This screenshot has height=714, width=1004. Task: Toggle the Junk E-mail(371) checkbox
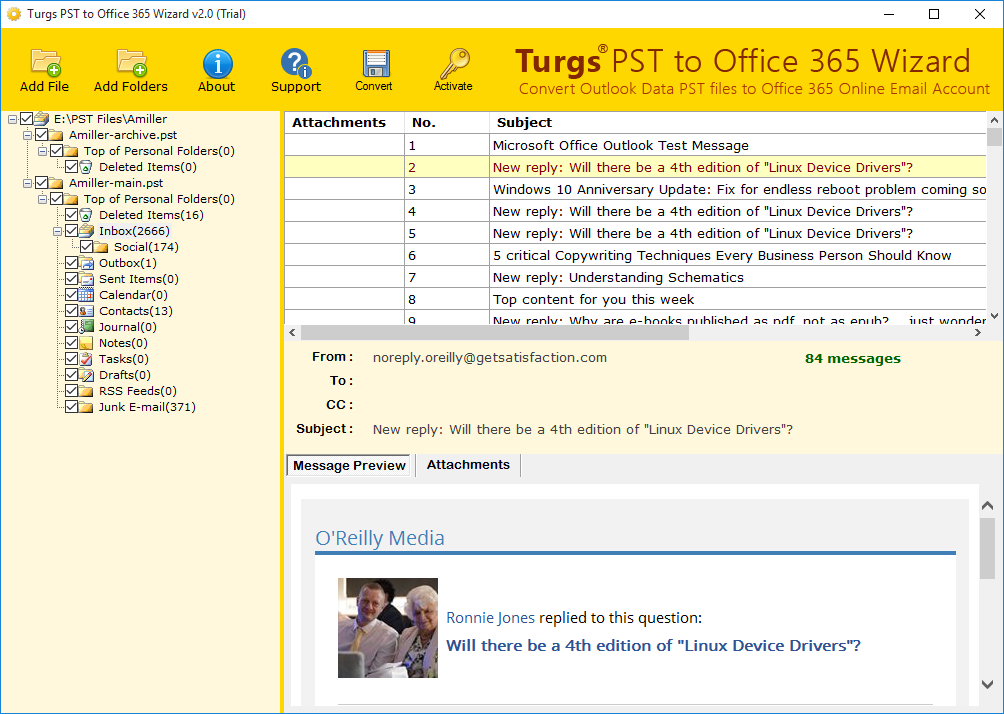point(72,407)
